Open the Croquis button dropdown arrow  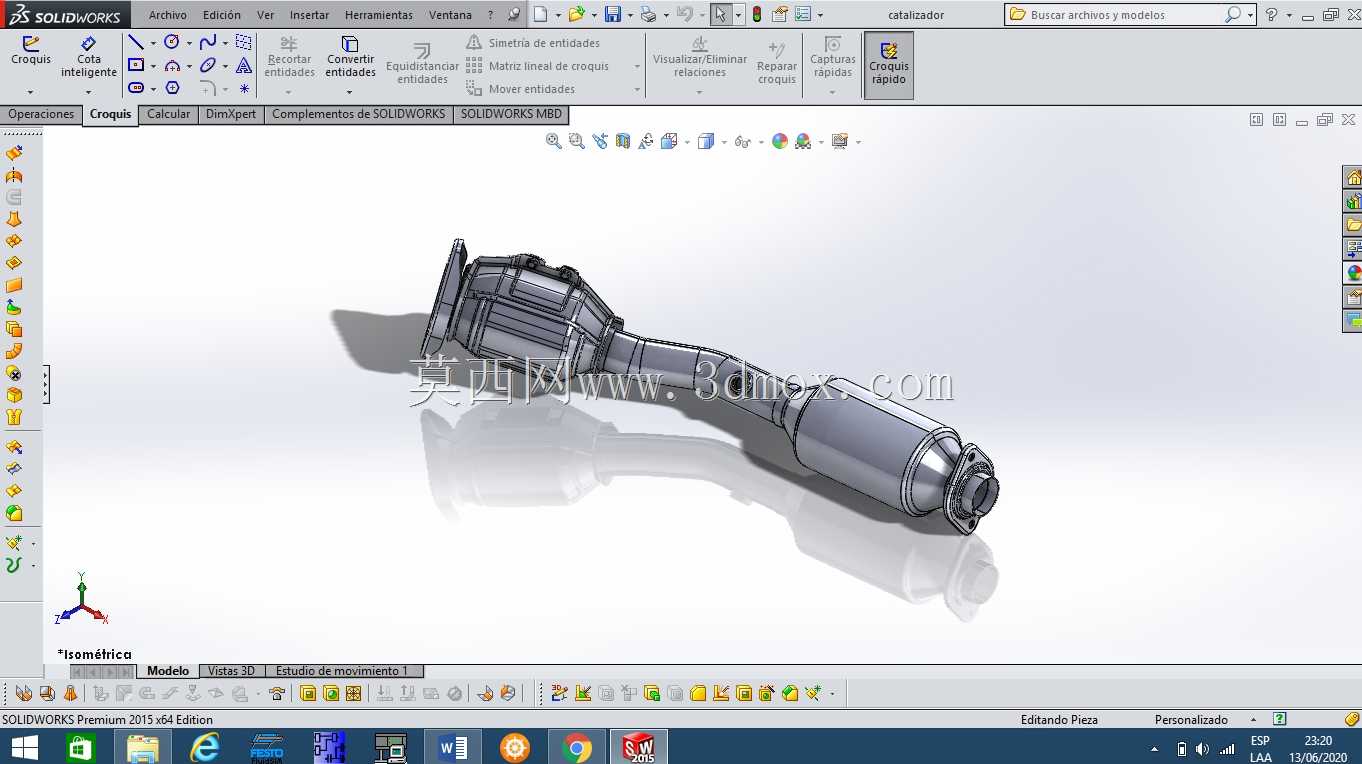tap(31, 92)
